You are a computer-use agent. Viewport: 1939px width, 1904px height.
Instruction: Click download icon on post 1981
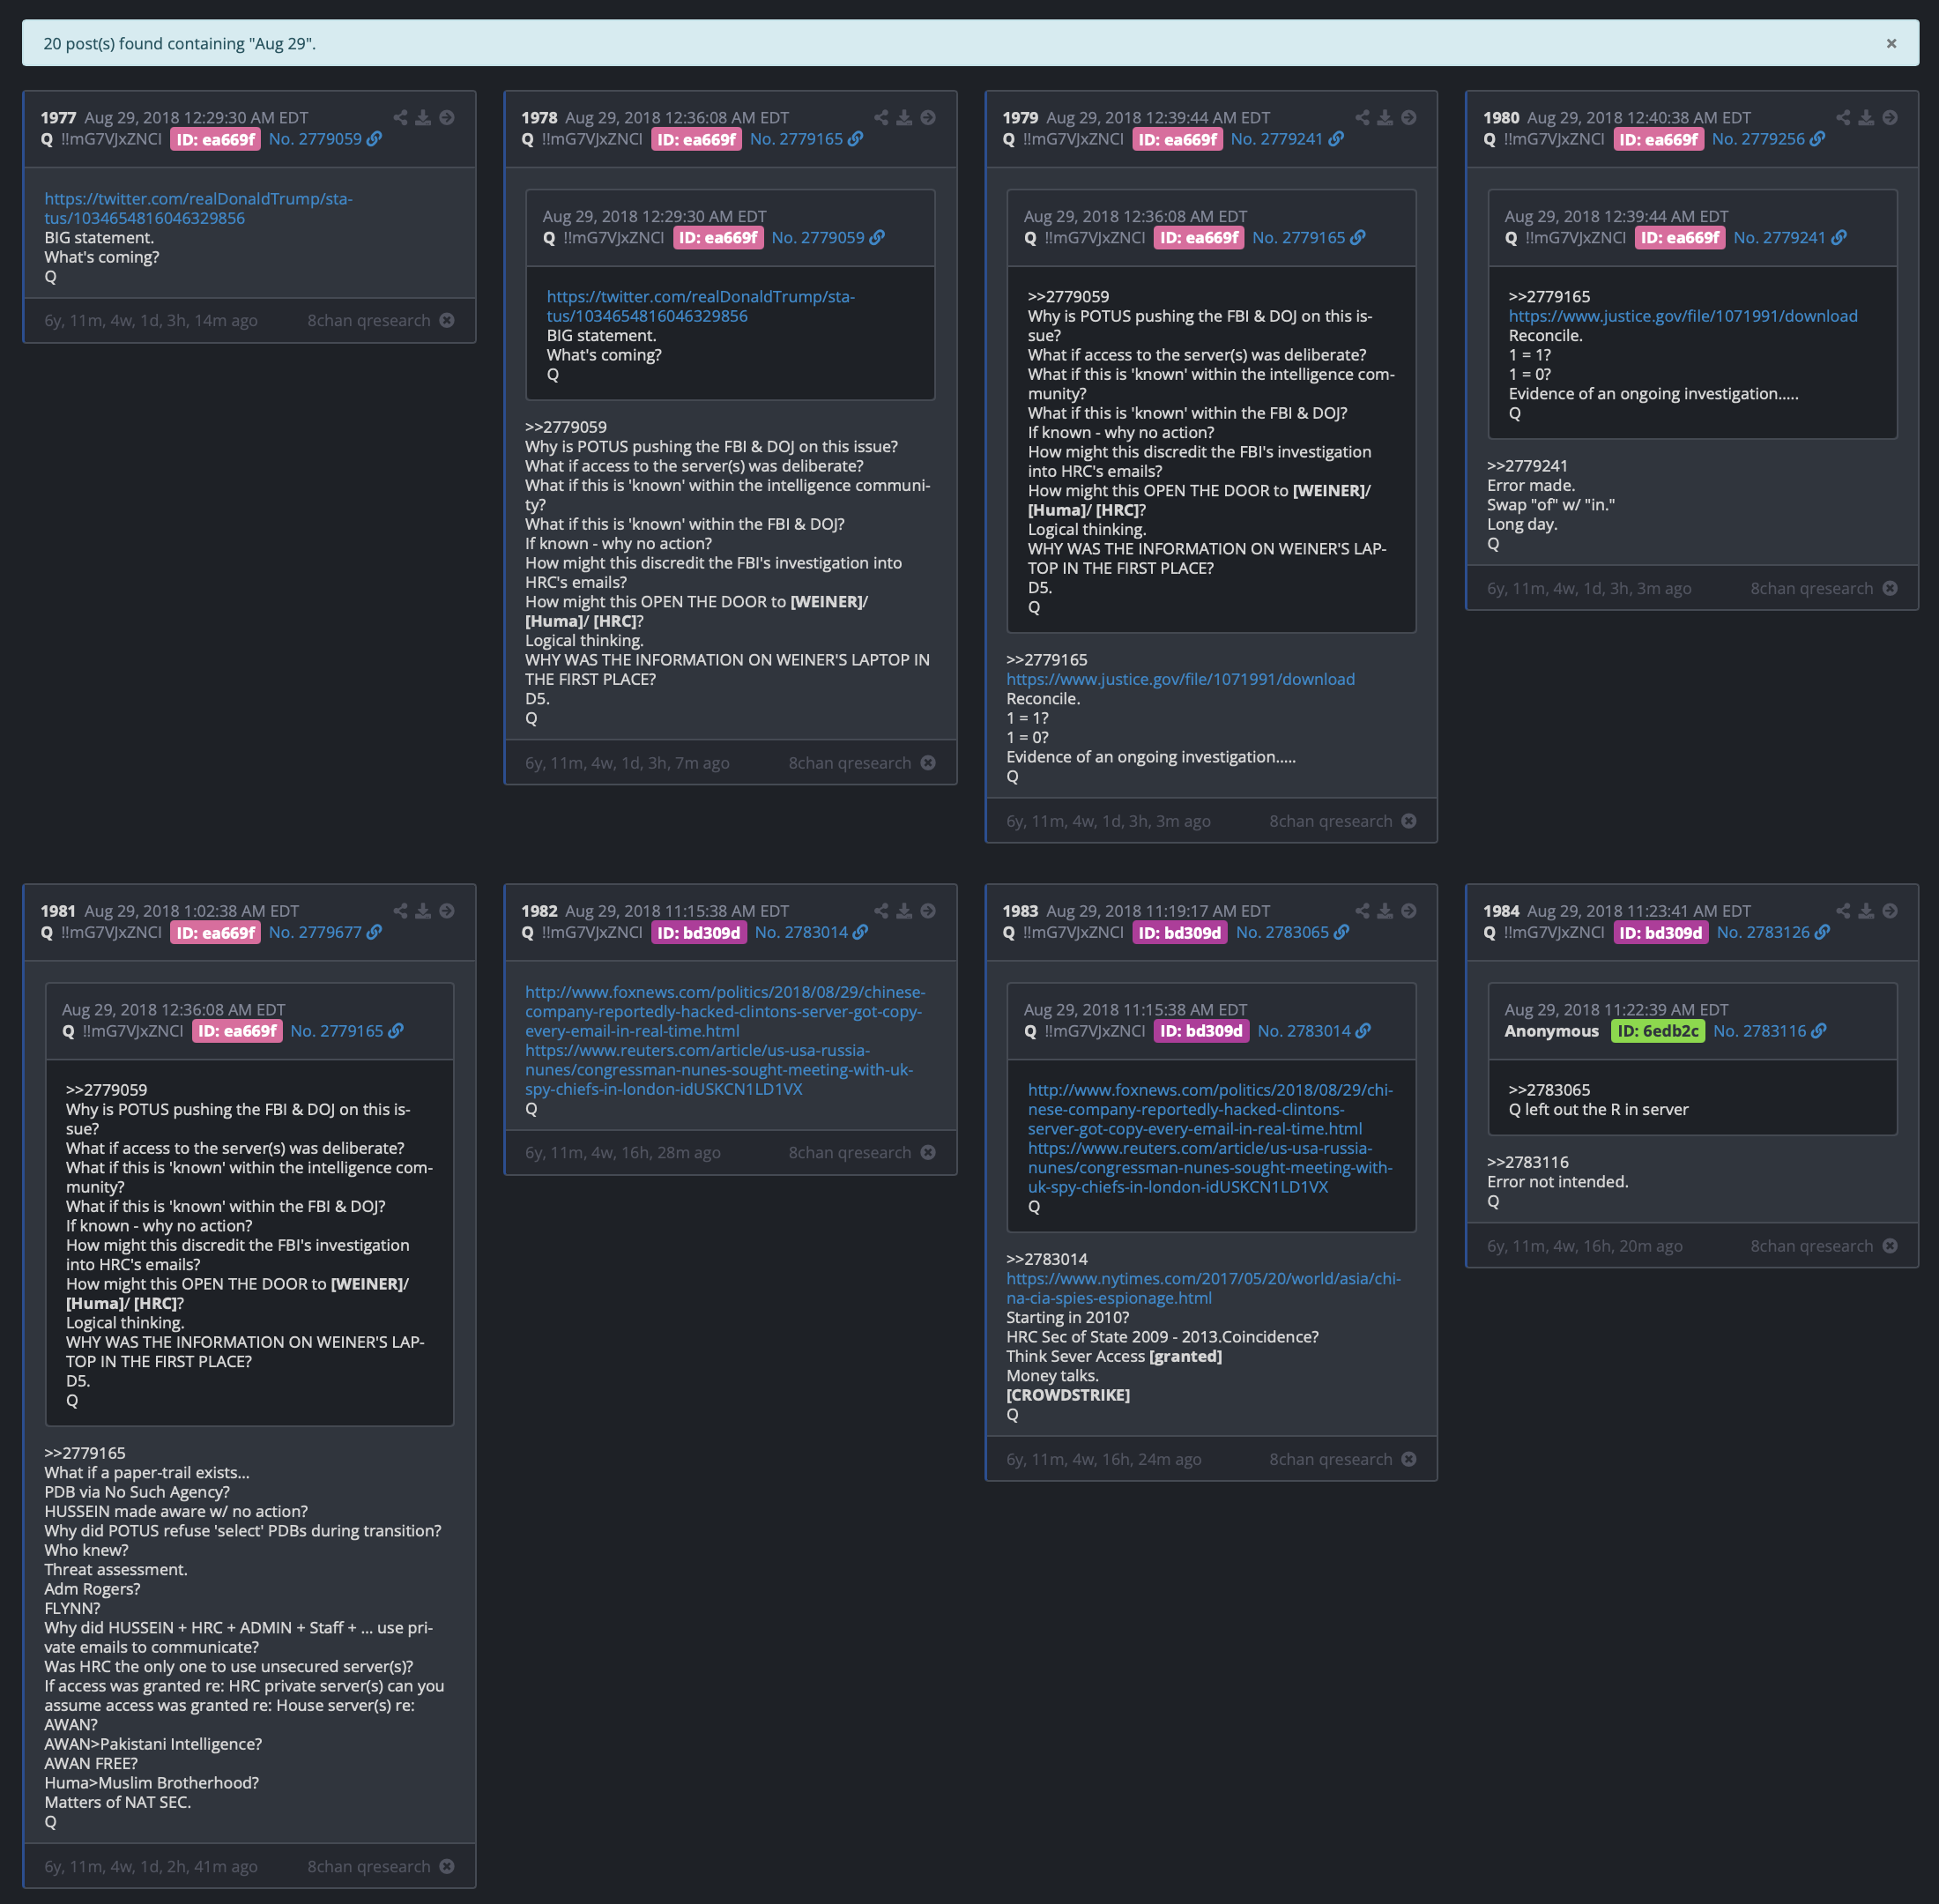(423, 910)
